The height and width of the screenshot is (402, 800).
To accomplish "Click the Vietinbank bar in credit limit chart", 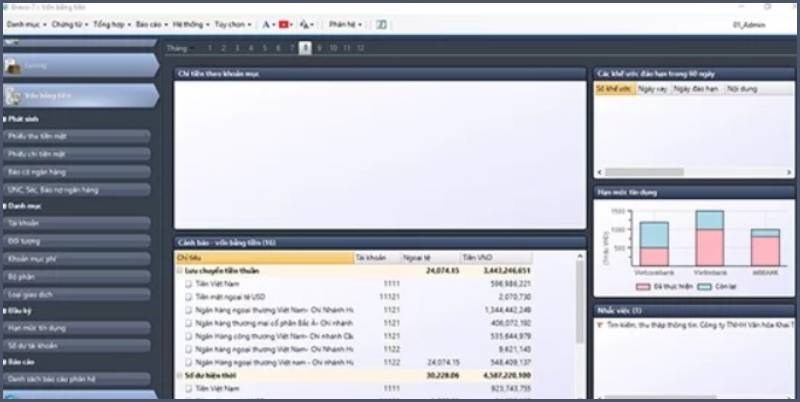I will (710, 238).
